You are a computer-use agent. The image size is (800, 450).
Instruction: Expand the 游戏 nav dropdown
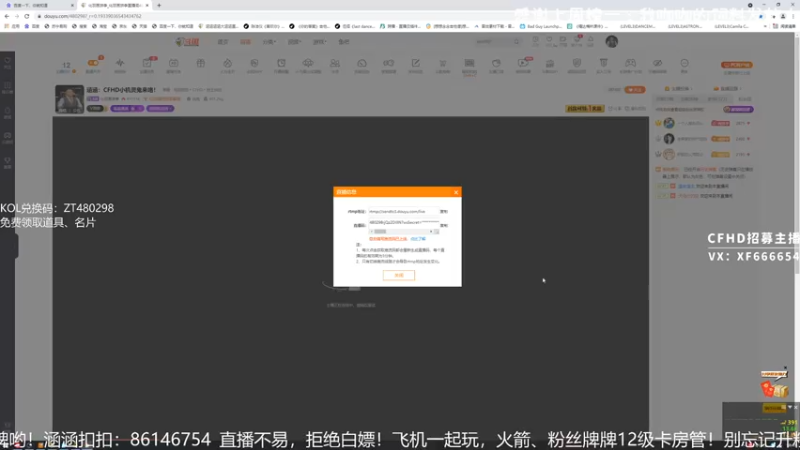coord(319,42)
